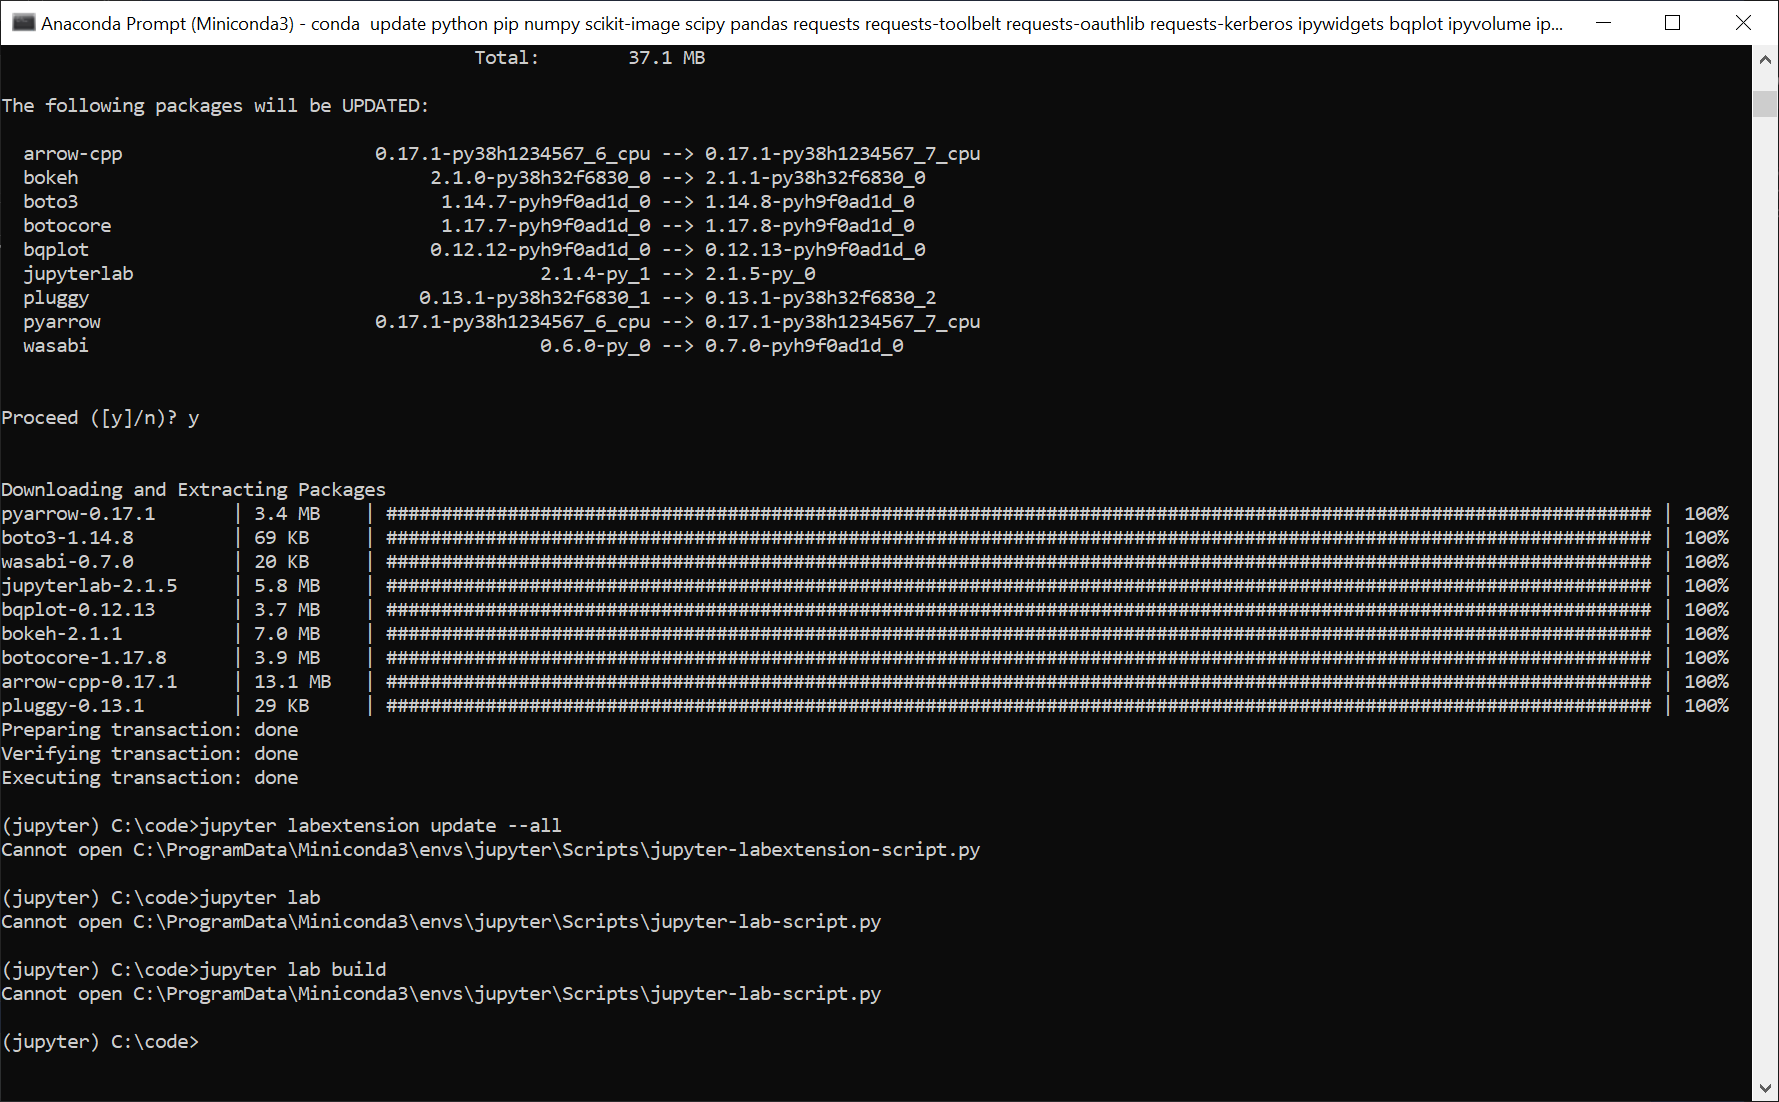Click the 'jupyter lab build' command text

(x=293, y=969)
